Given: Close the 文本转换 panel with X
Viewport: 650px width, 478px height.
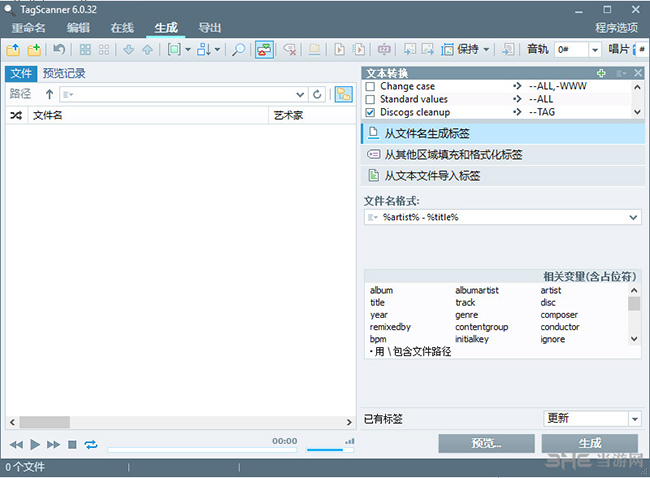Looking at the screenshot, I should [638, 73].
